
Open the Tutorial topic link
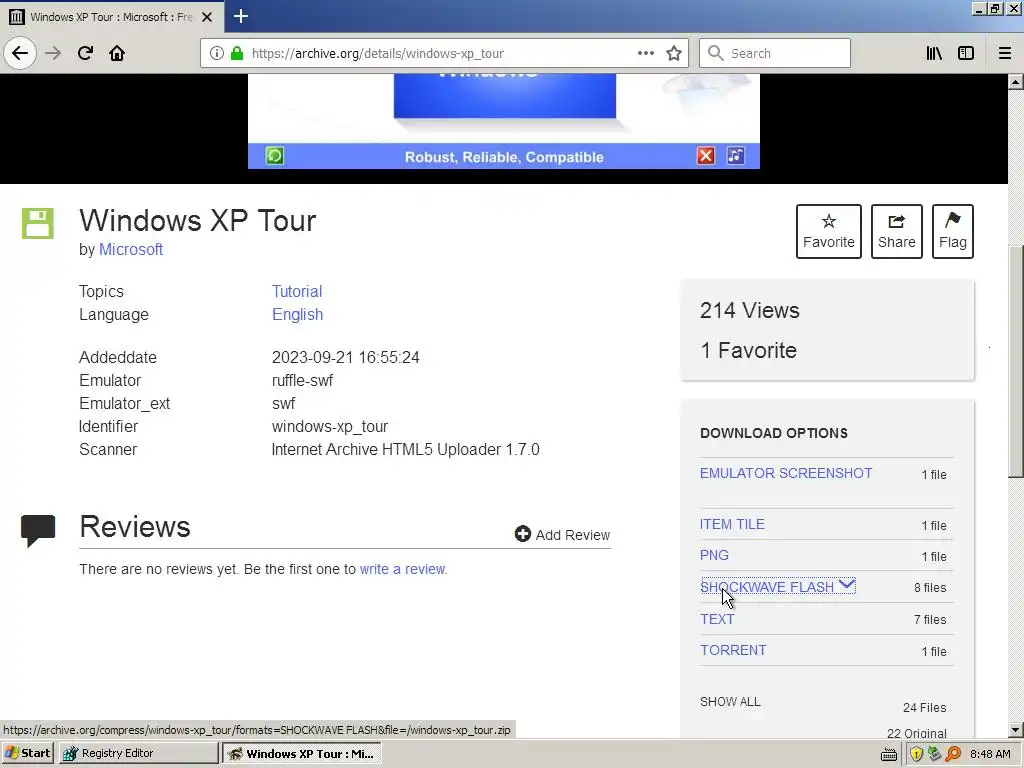point(297,291)
